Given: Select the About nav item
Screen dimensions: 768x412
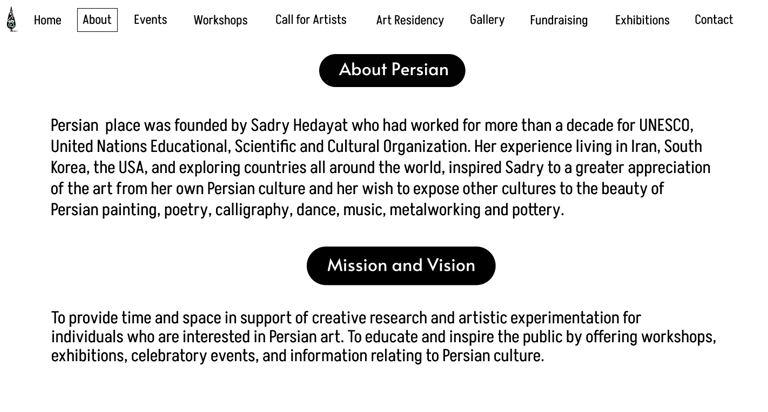Looking at the screenshot, I should click(x=97, y=20).
